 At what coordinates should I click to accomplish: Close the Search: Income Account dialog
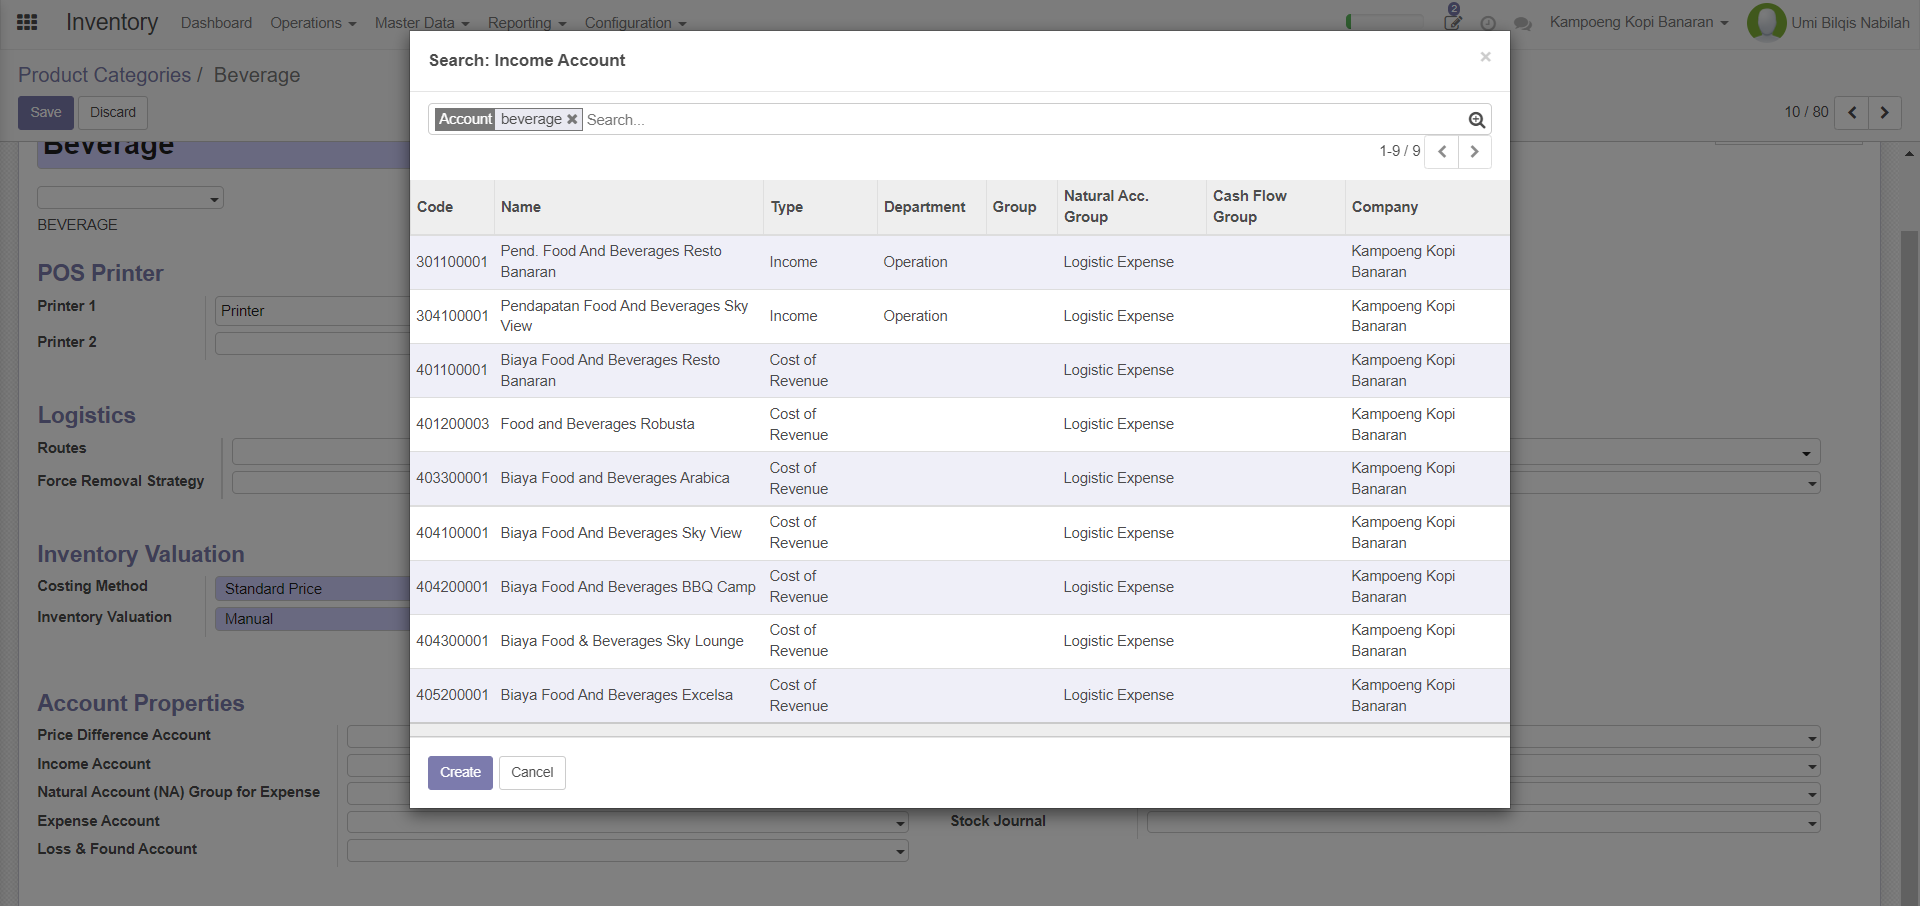click(1485, 57)
